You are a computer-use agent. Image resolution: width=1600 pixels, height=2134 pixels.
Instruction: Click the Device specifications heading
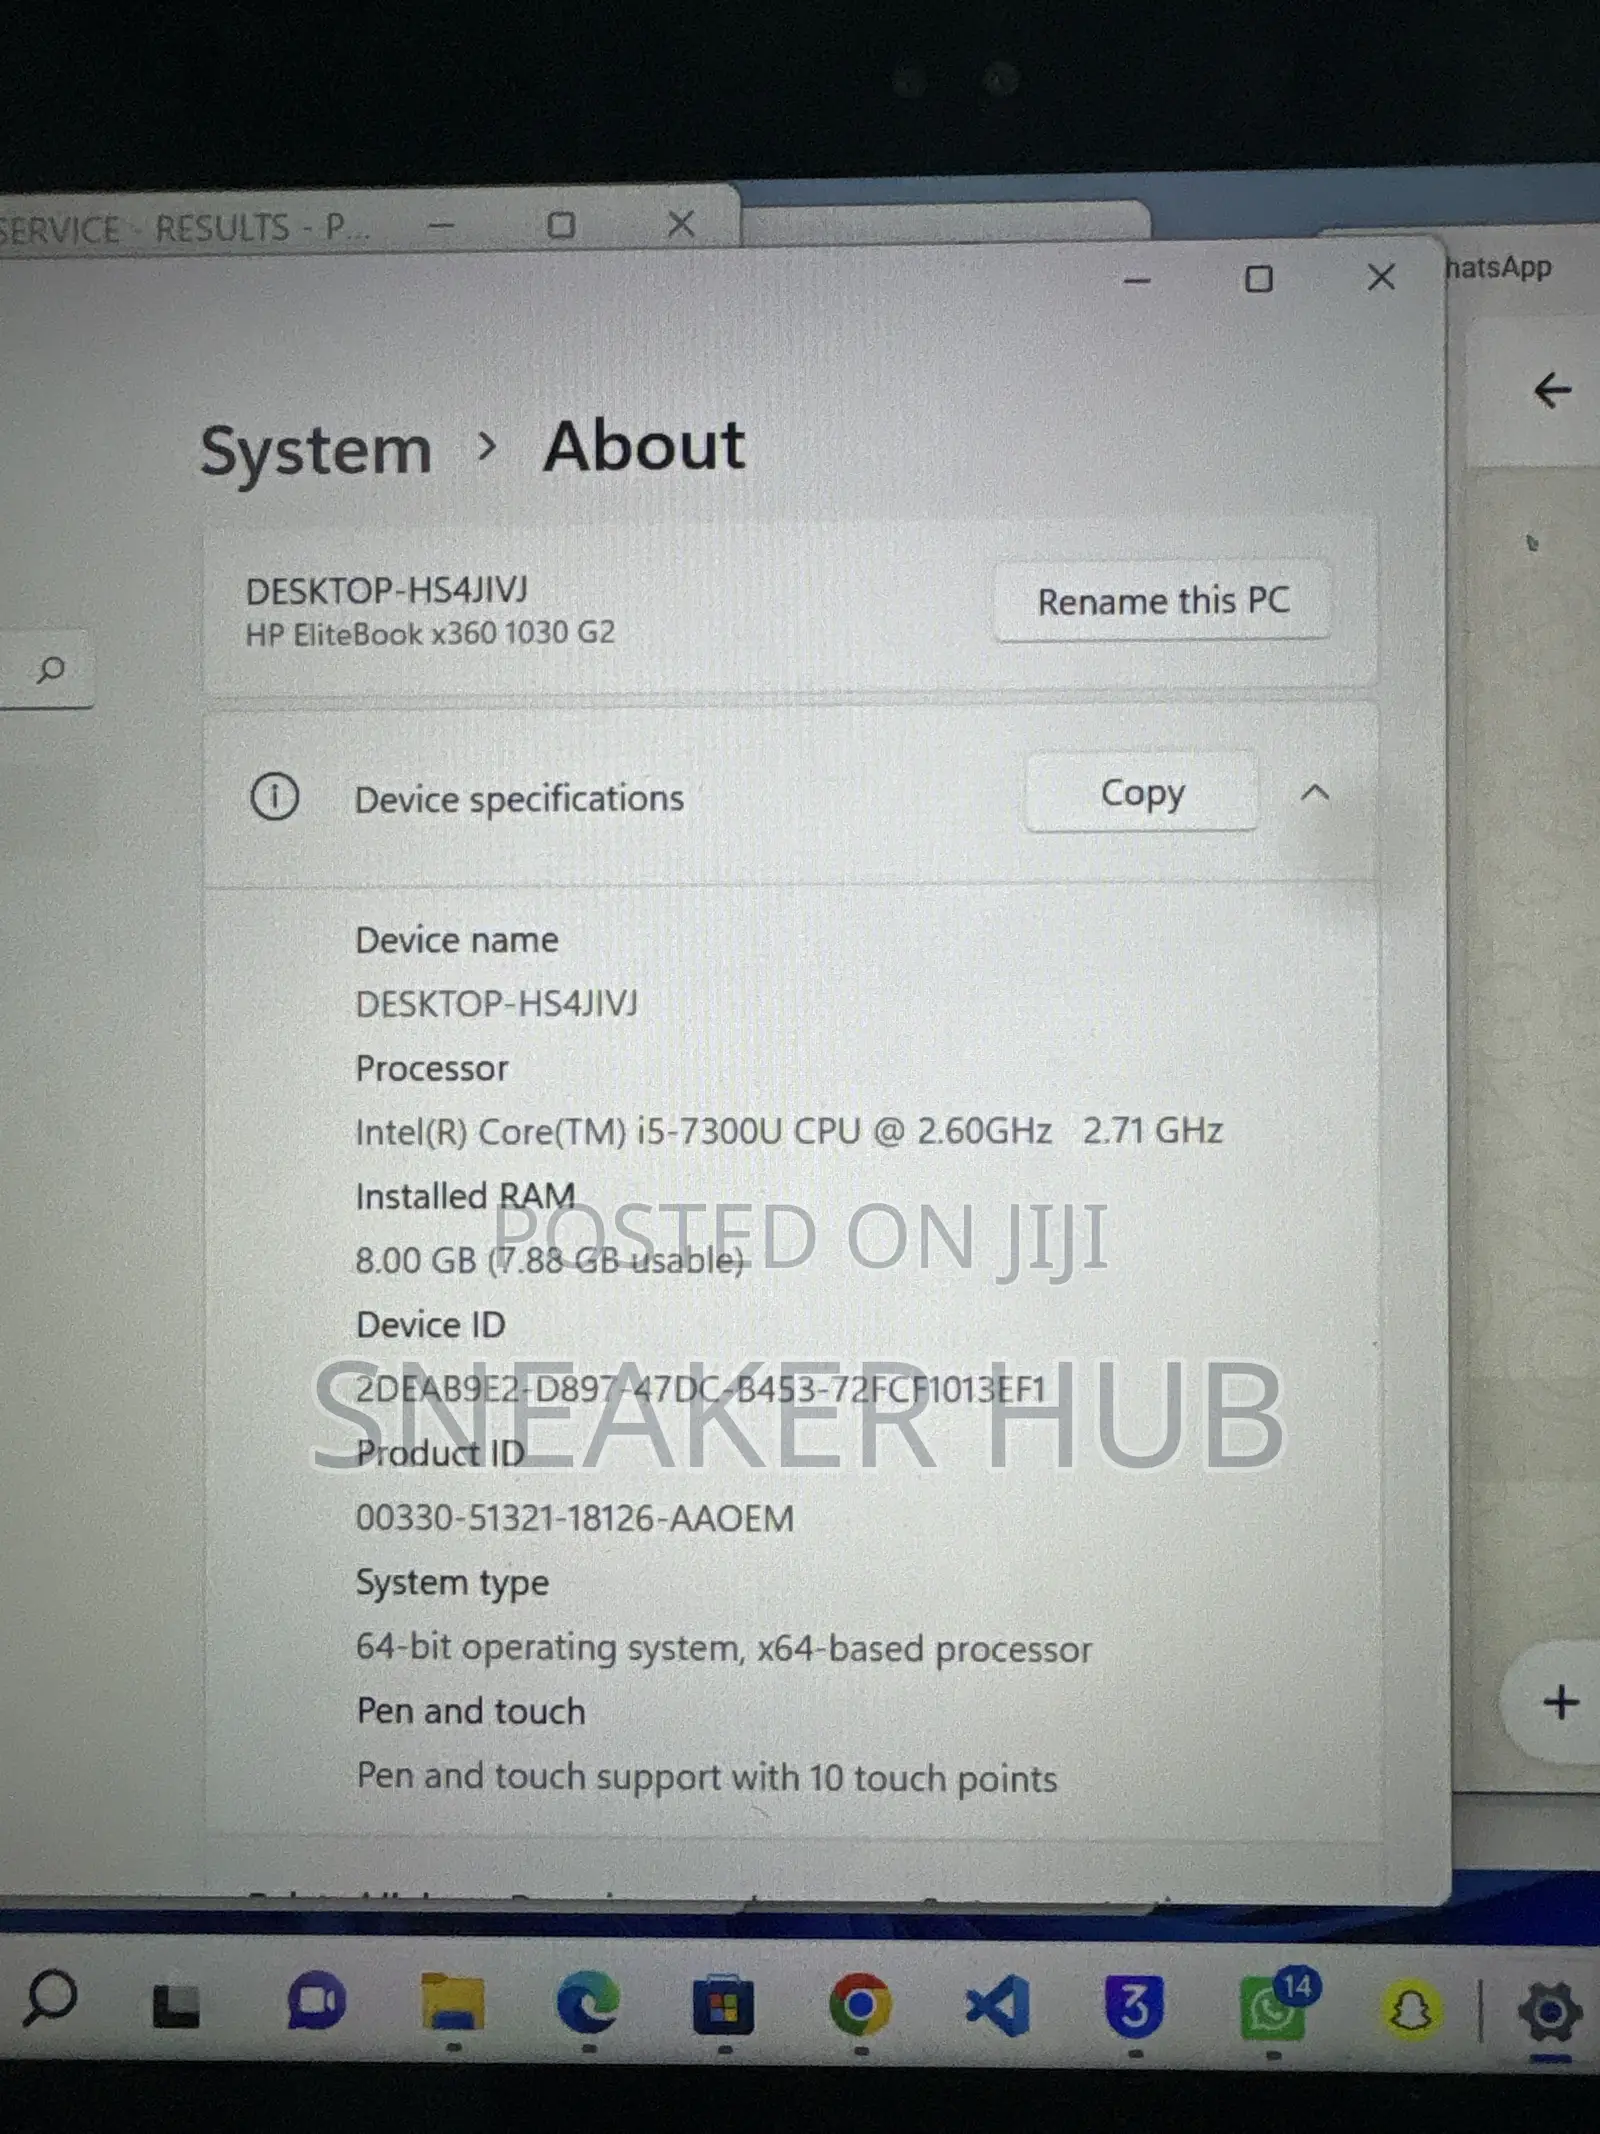(519, 799)
